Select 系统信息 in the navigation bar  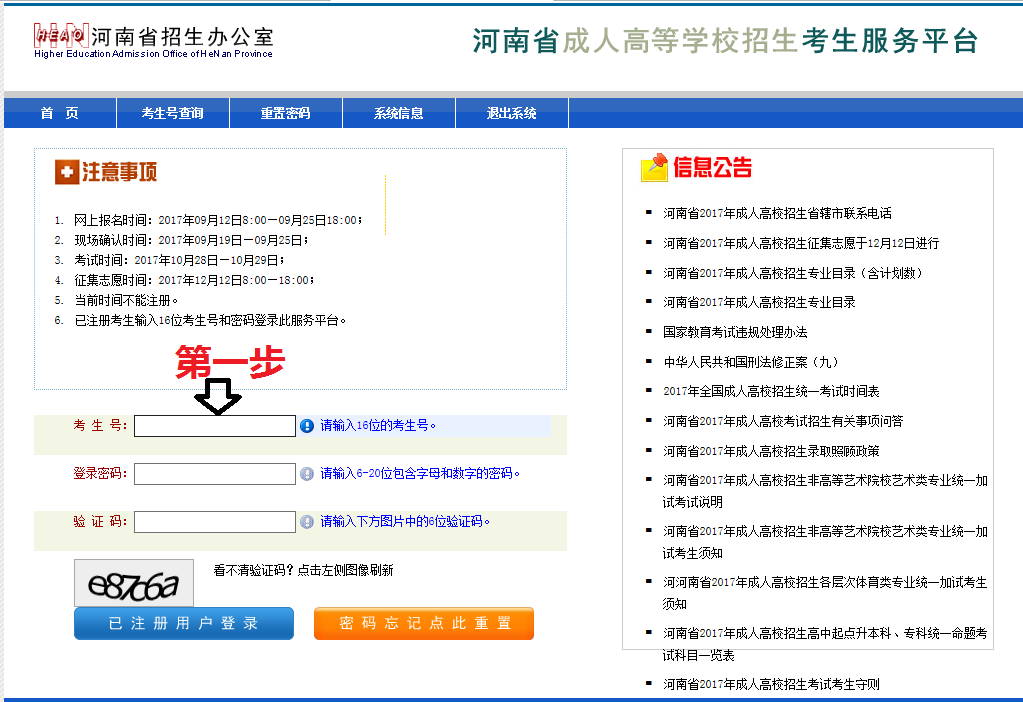tap(398, 113)
